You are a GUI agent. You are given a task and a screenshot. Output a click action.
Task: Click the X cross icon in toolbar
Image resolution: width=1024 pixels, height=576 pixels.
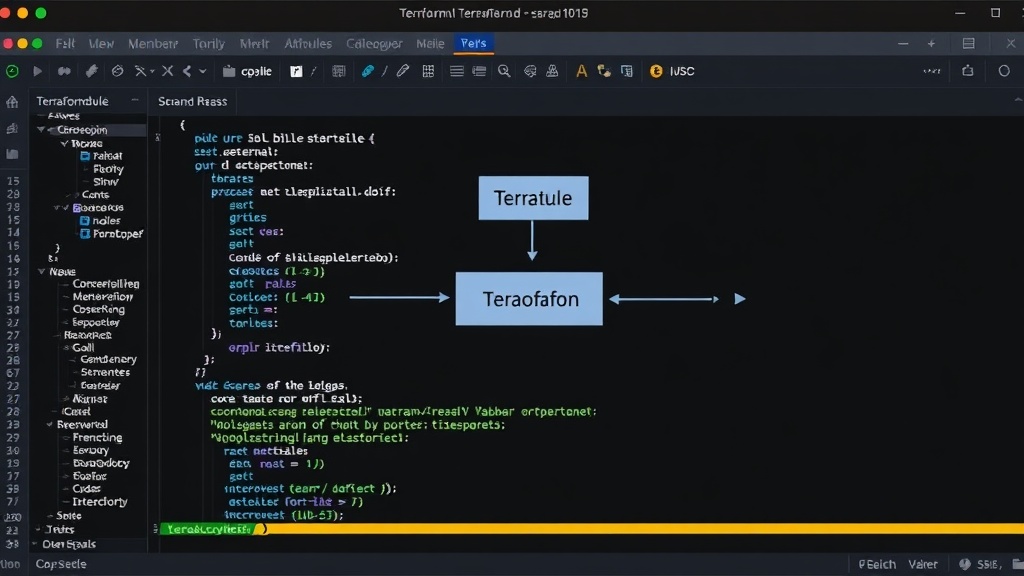pyautogui.click(x=168, y=71)
